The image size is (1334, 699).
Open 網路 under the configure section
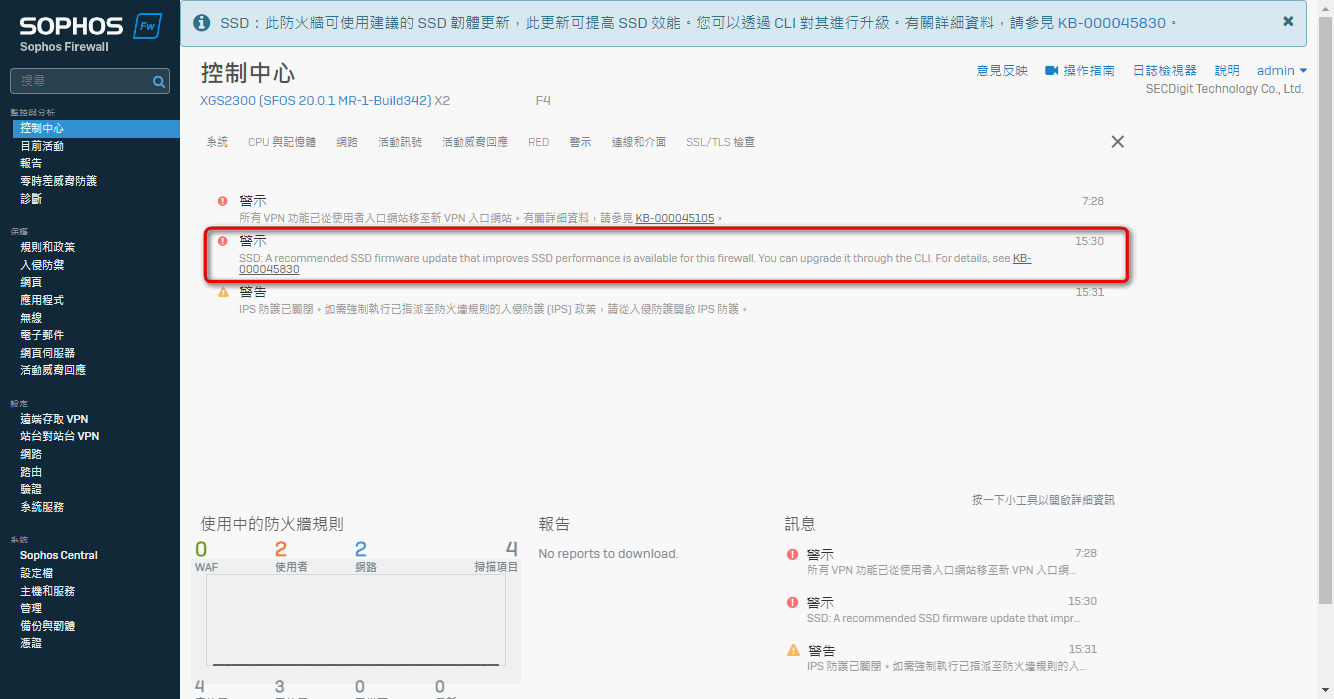[x=31, y=454]
